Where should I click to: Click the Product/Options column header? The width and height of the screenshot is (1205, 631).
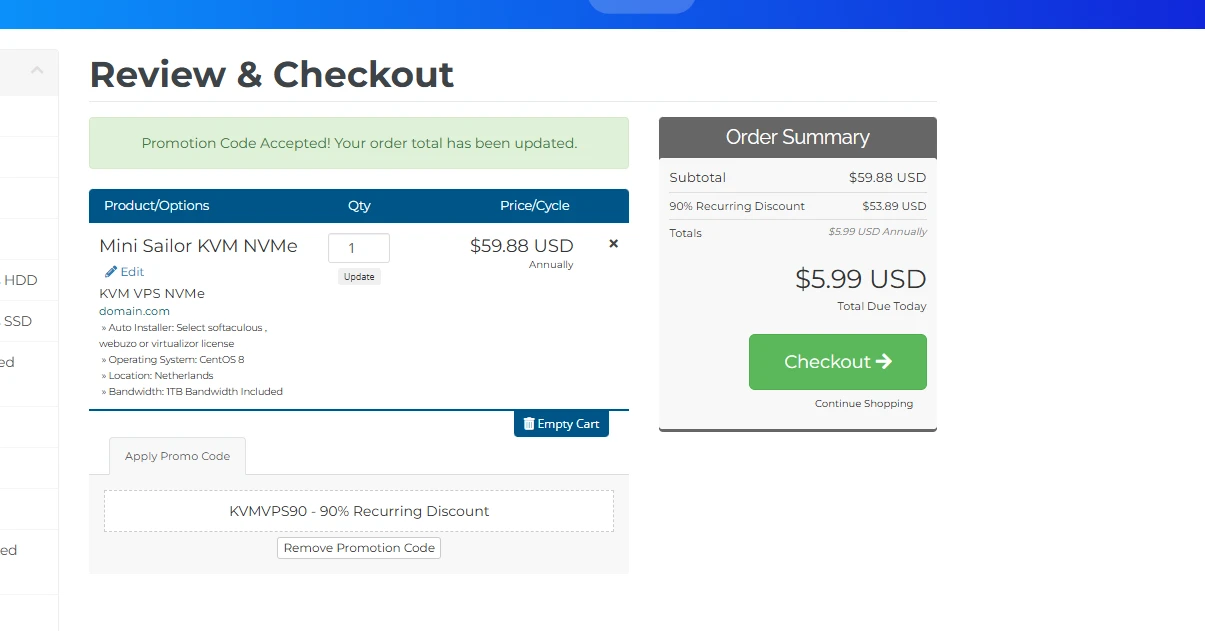pyautogui.click(x=157, y=206)
